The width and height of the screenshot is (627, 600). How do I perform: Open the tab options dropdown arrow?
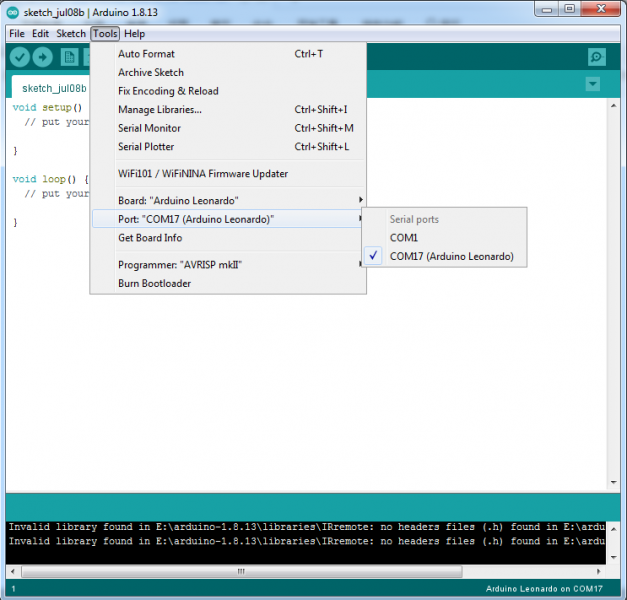593,84
